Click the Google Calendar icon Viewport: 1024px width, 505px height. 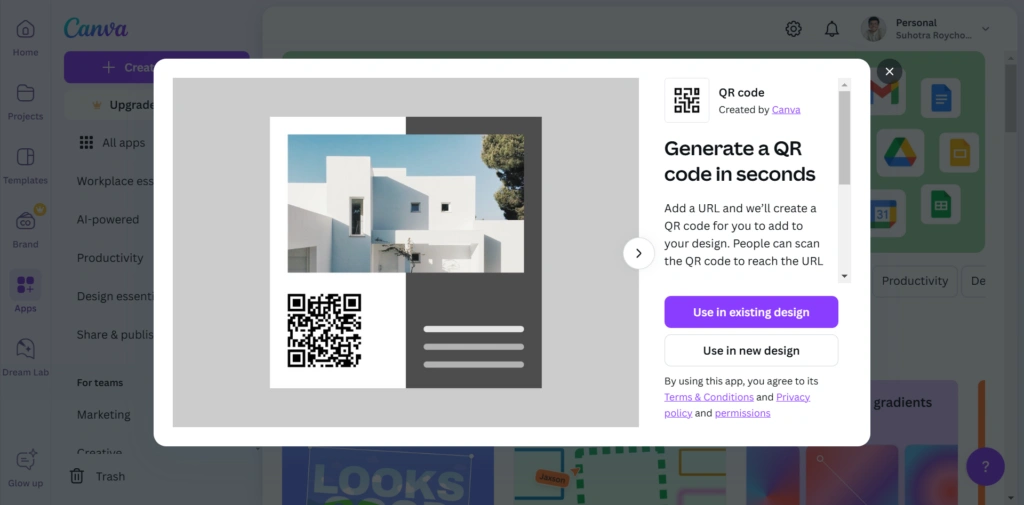[888, 213]
